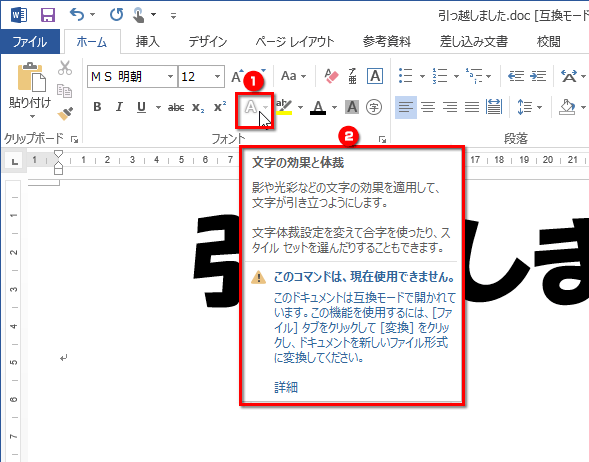Toggle underline formatting
The image size is (589, 462).
[x=141, y=107]
